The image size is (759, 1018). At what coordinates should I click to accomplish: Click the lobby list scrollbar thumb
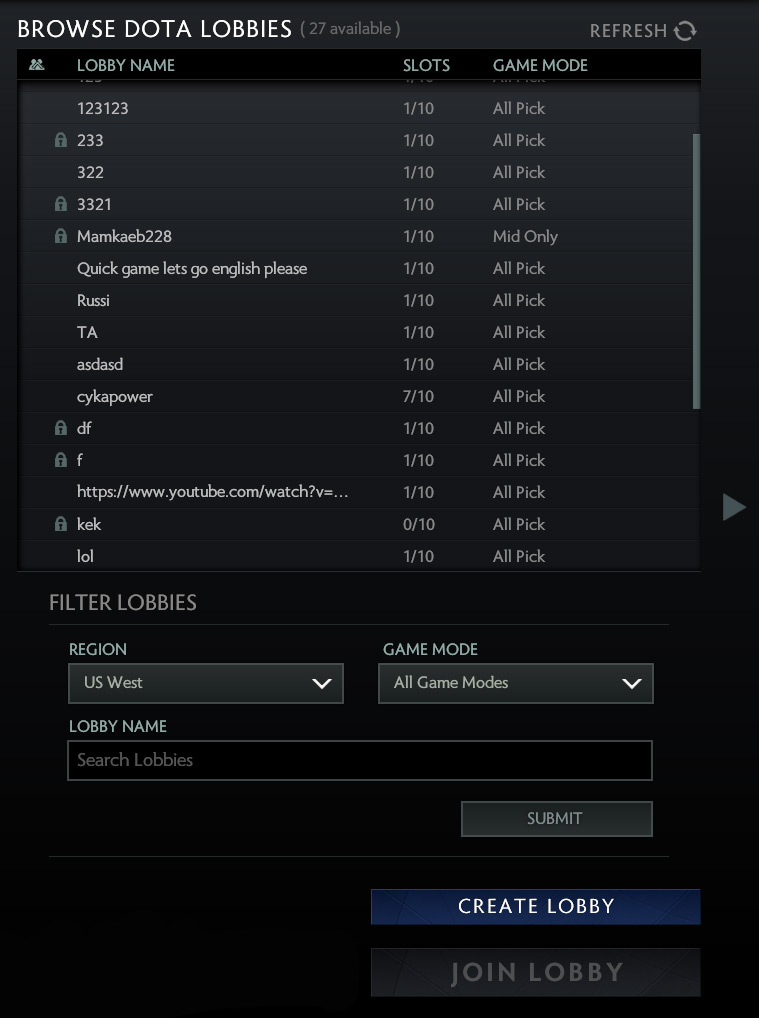(x=696, y=270)
